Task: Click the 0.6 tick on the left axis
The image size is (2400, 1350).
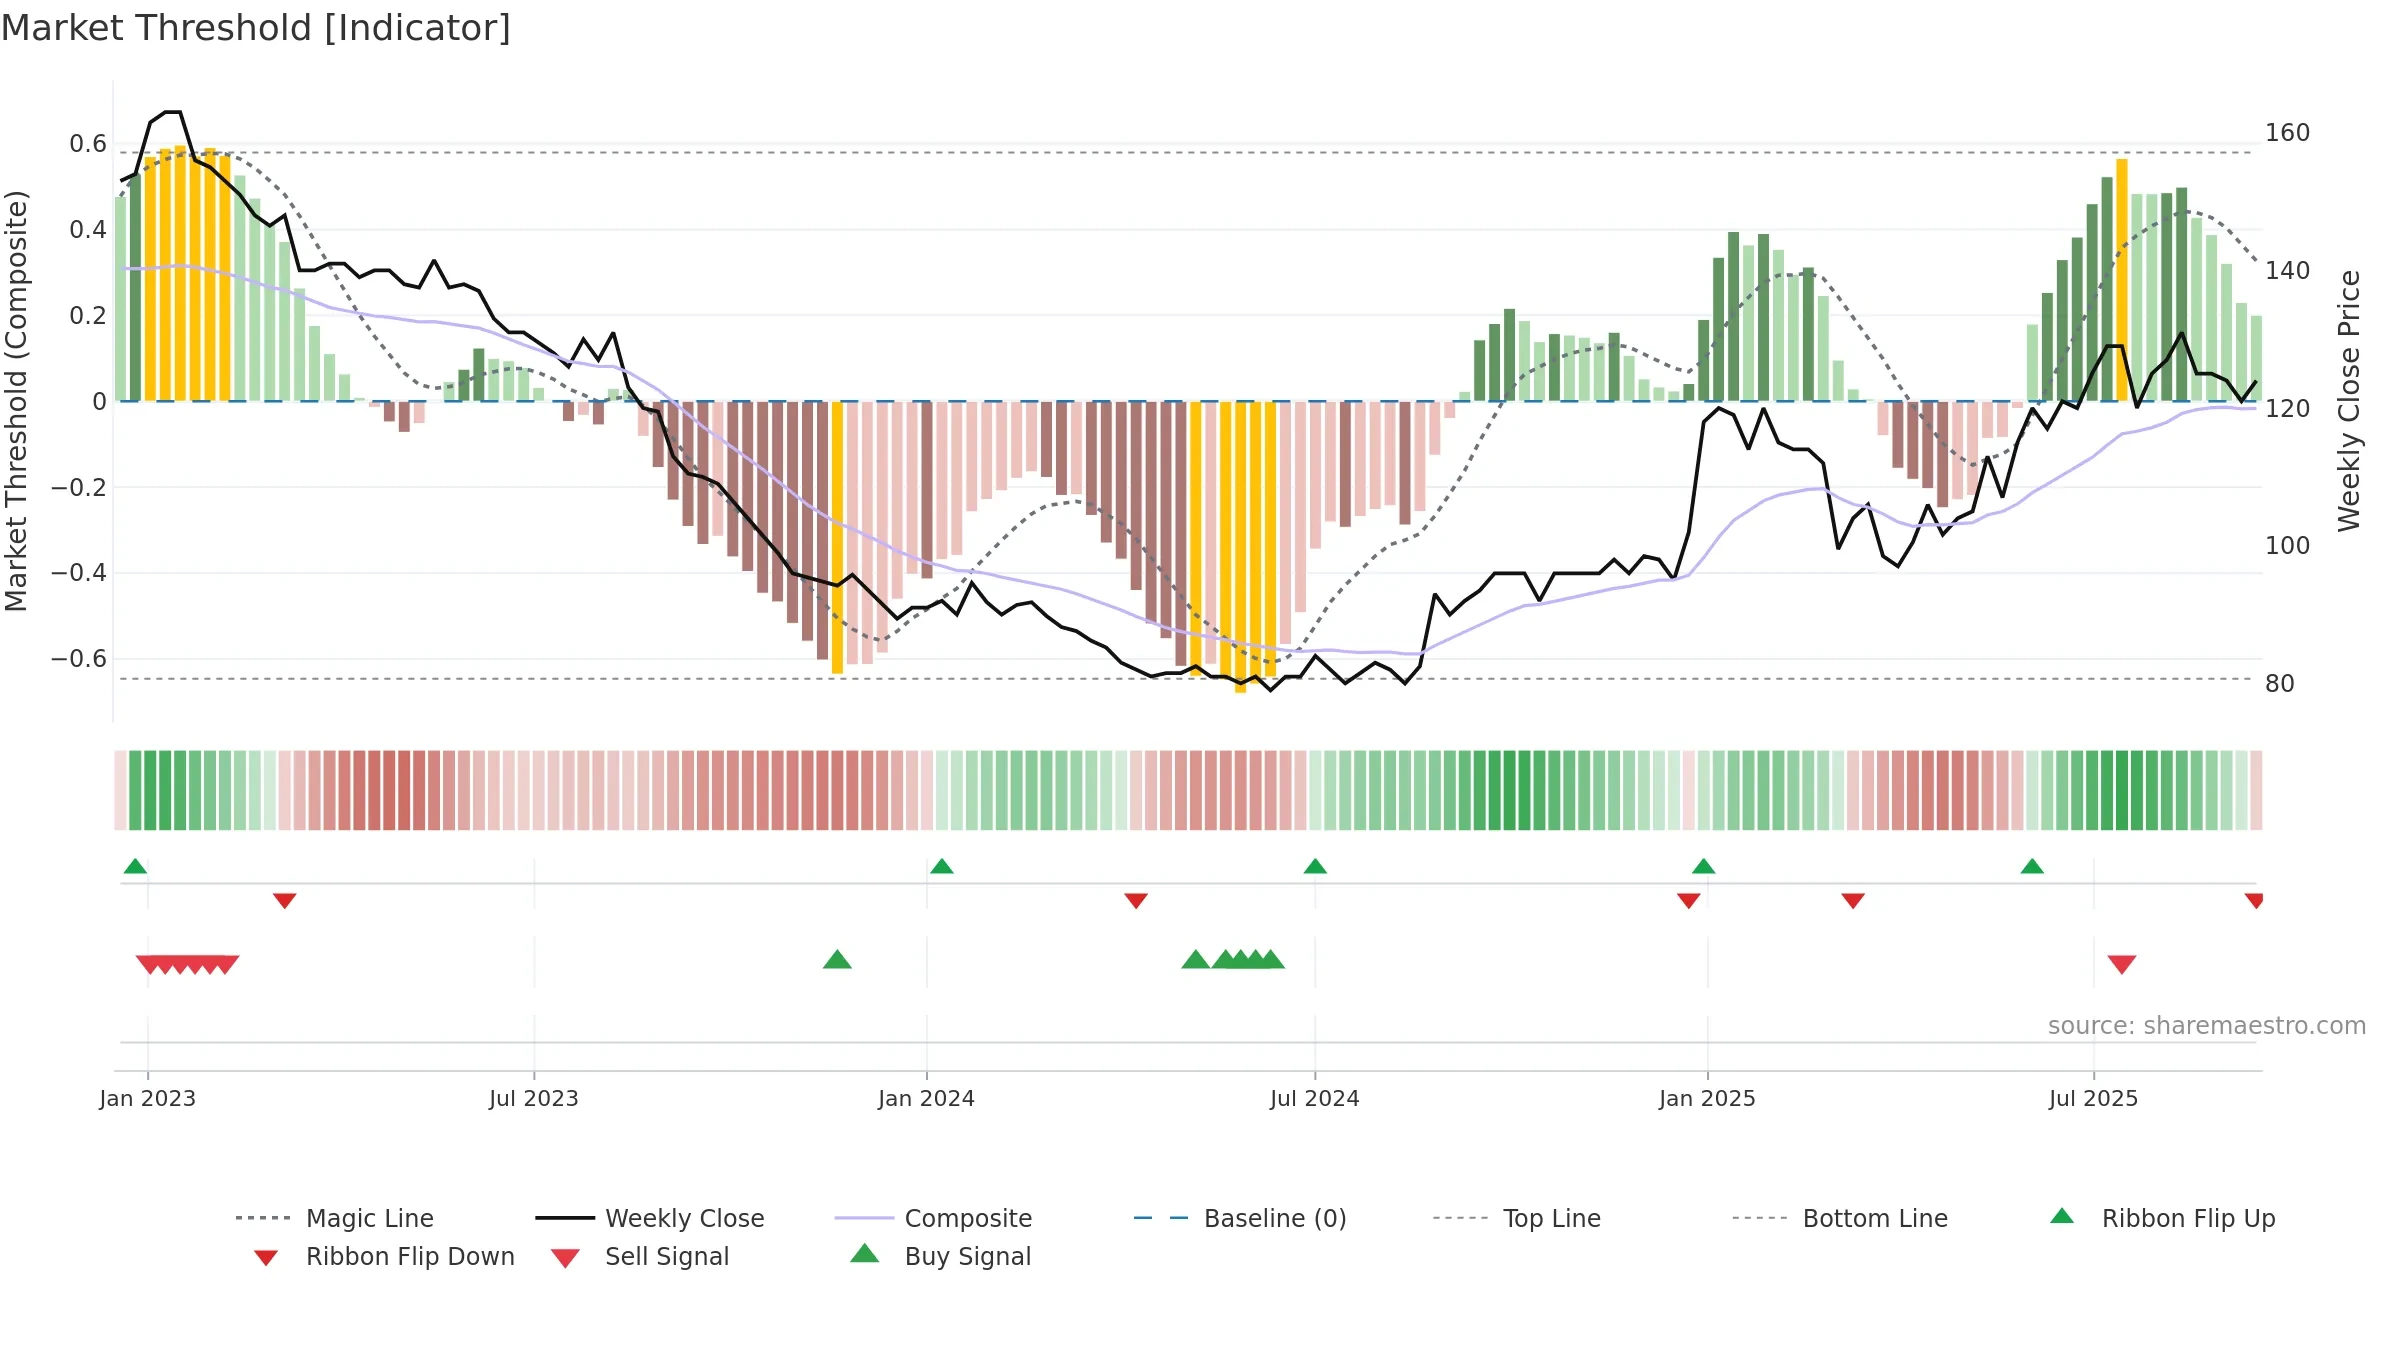Action: [88, 144]
